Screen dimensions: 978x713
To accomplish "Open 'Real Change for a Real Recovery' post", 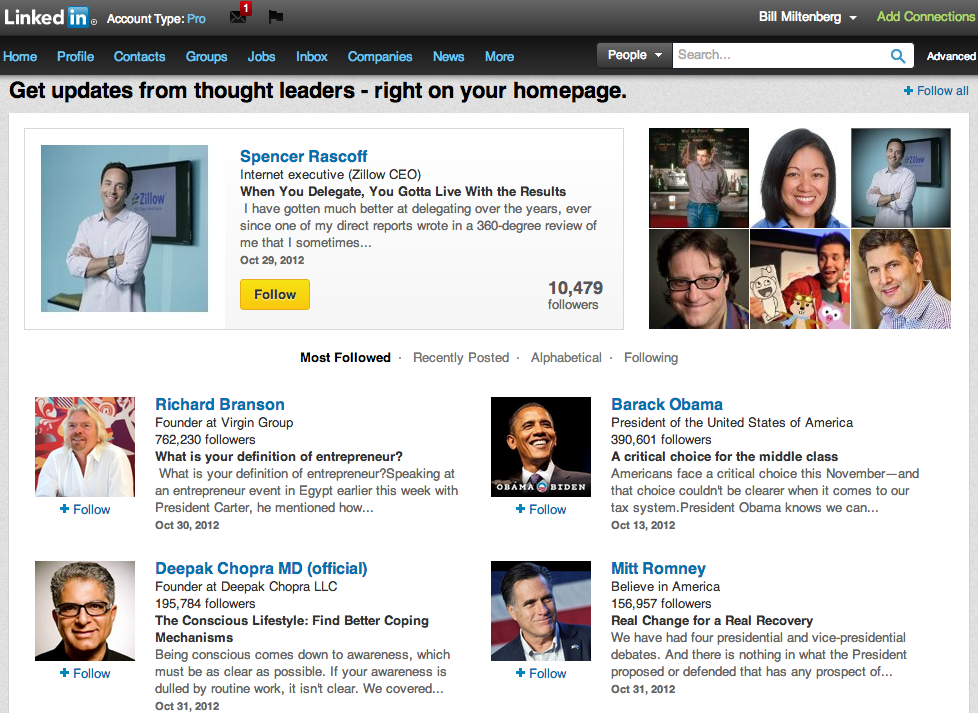I will [x=712, y=621].
